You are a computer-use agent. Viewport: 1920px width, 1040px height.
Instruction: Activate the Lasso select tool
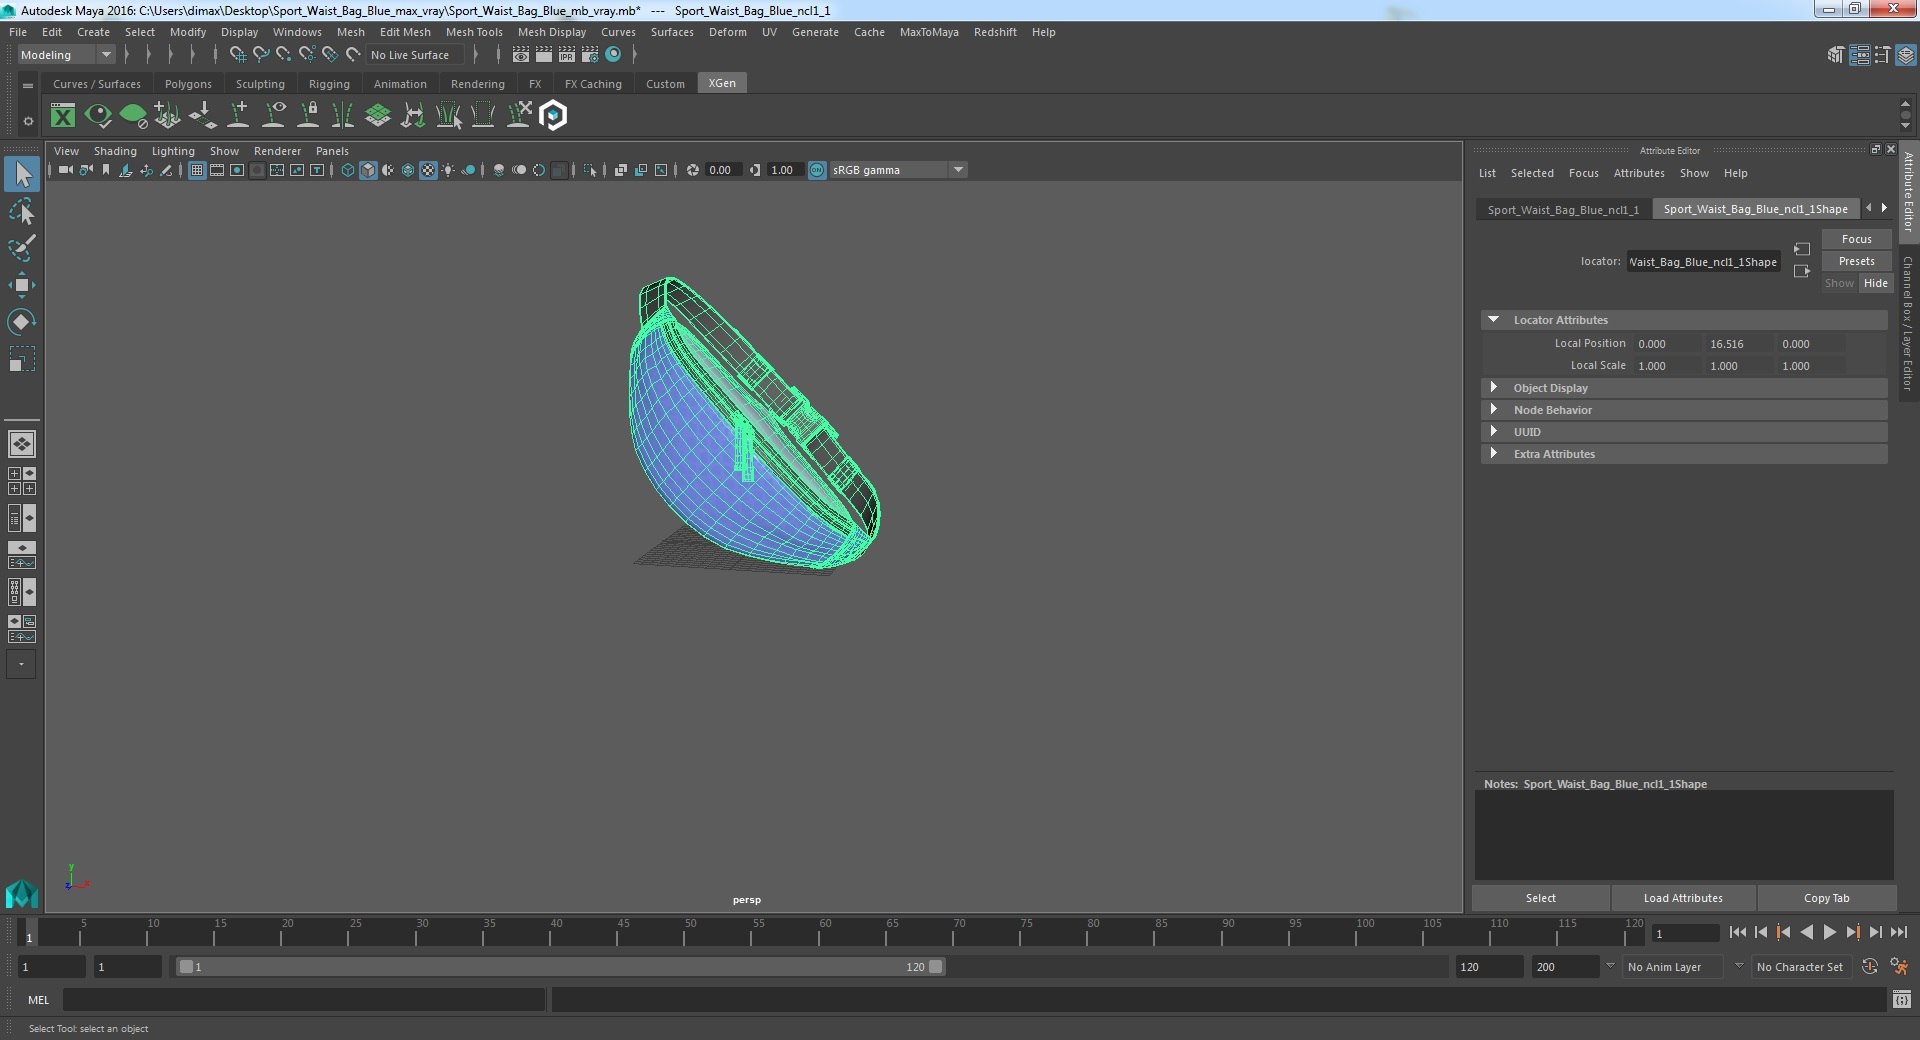(21, 212)
